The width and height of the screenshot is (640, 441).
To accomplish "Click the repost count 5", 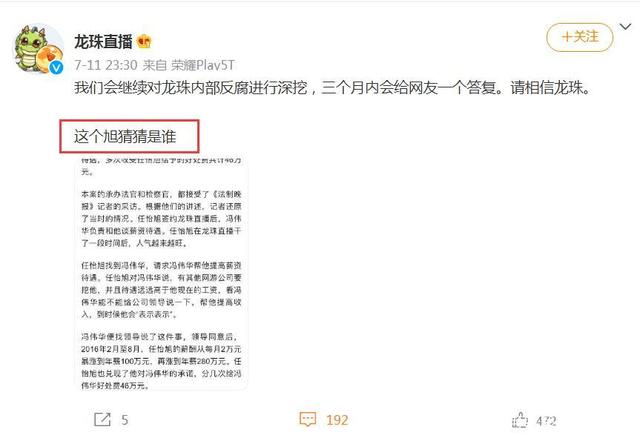I will point(124,420).
